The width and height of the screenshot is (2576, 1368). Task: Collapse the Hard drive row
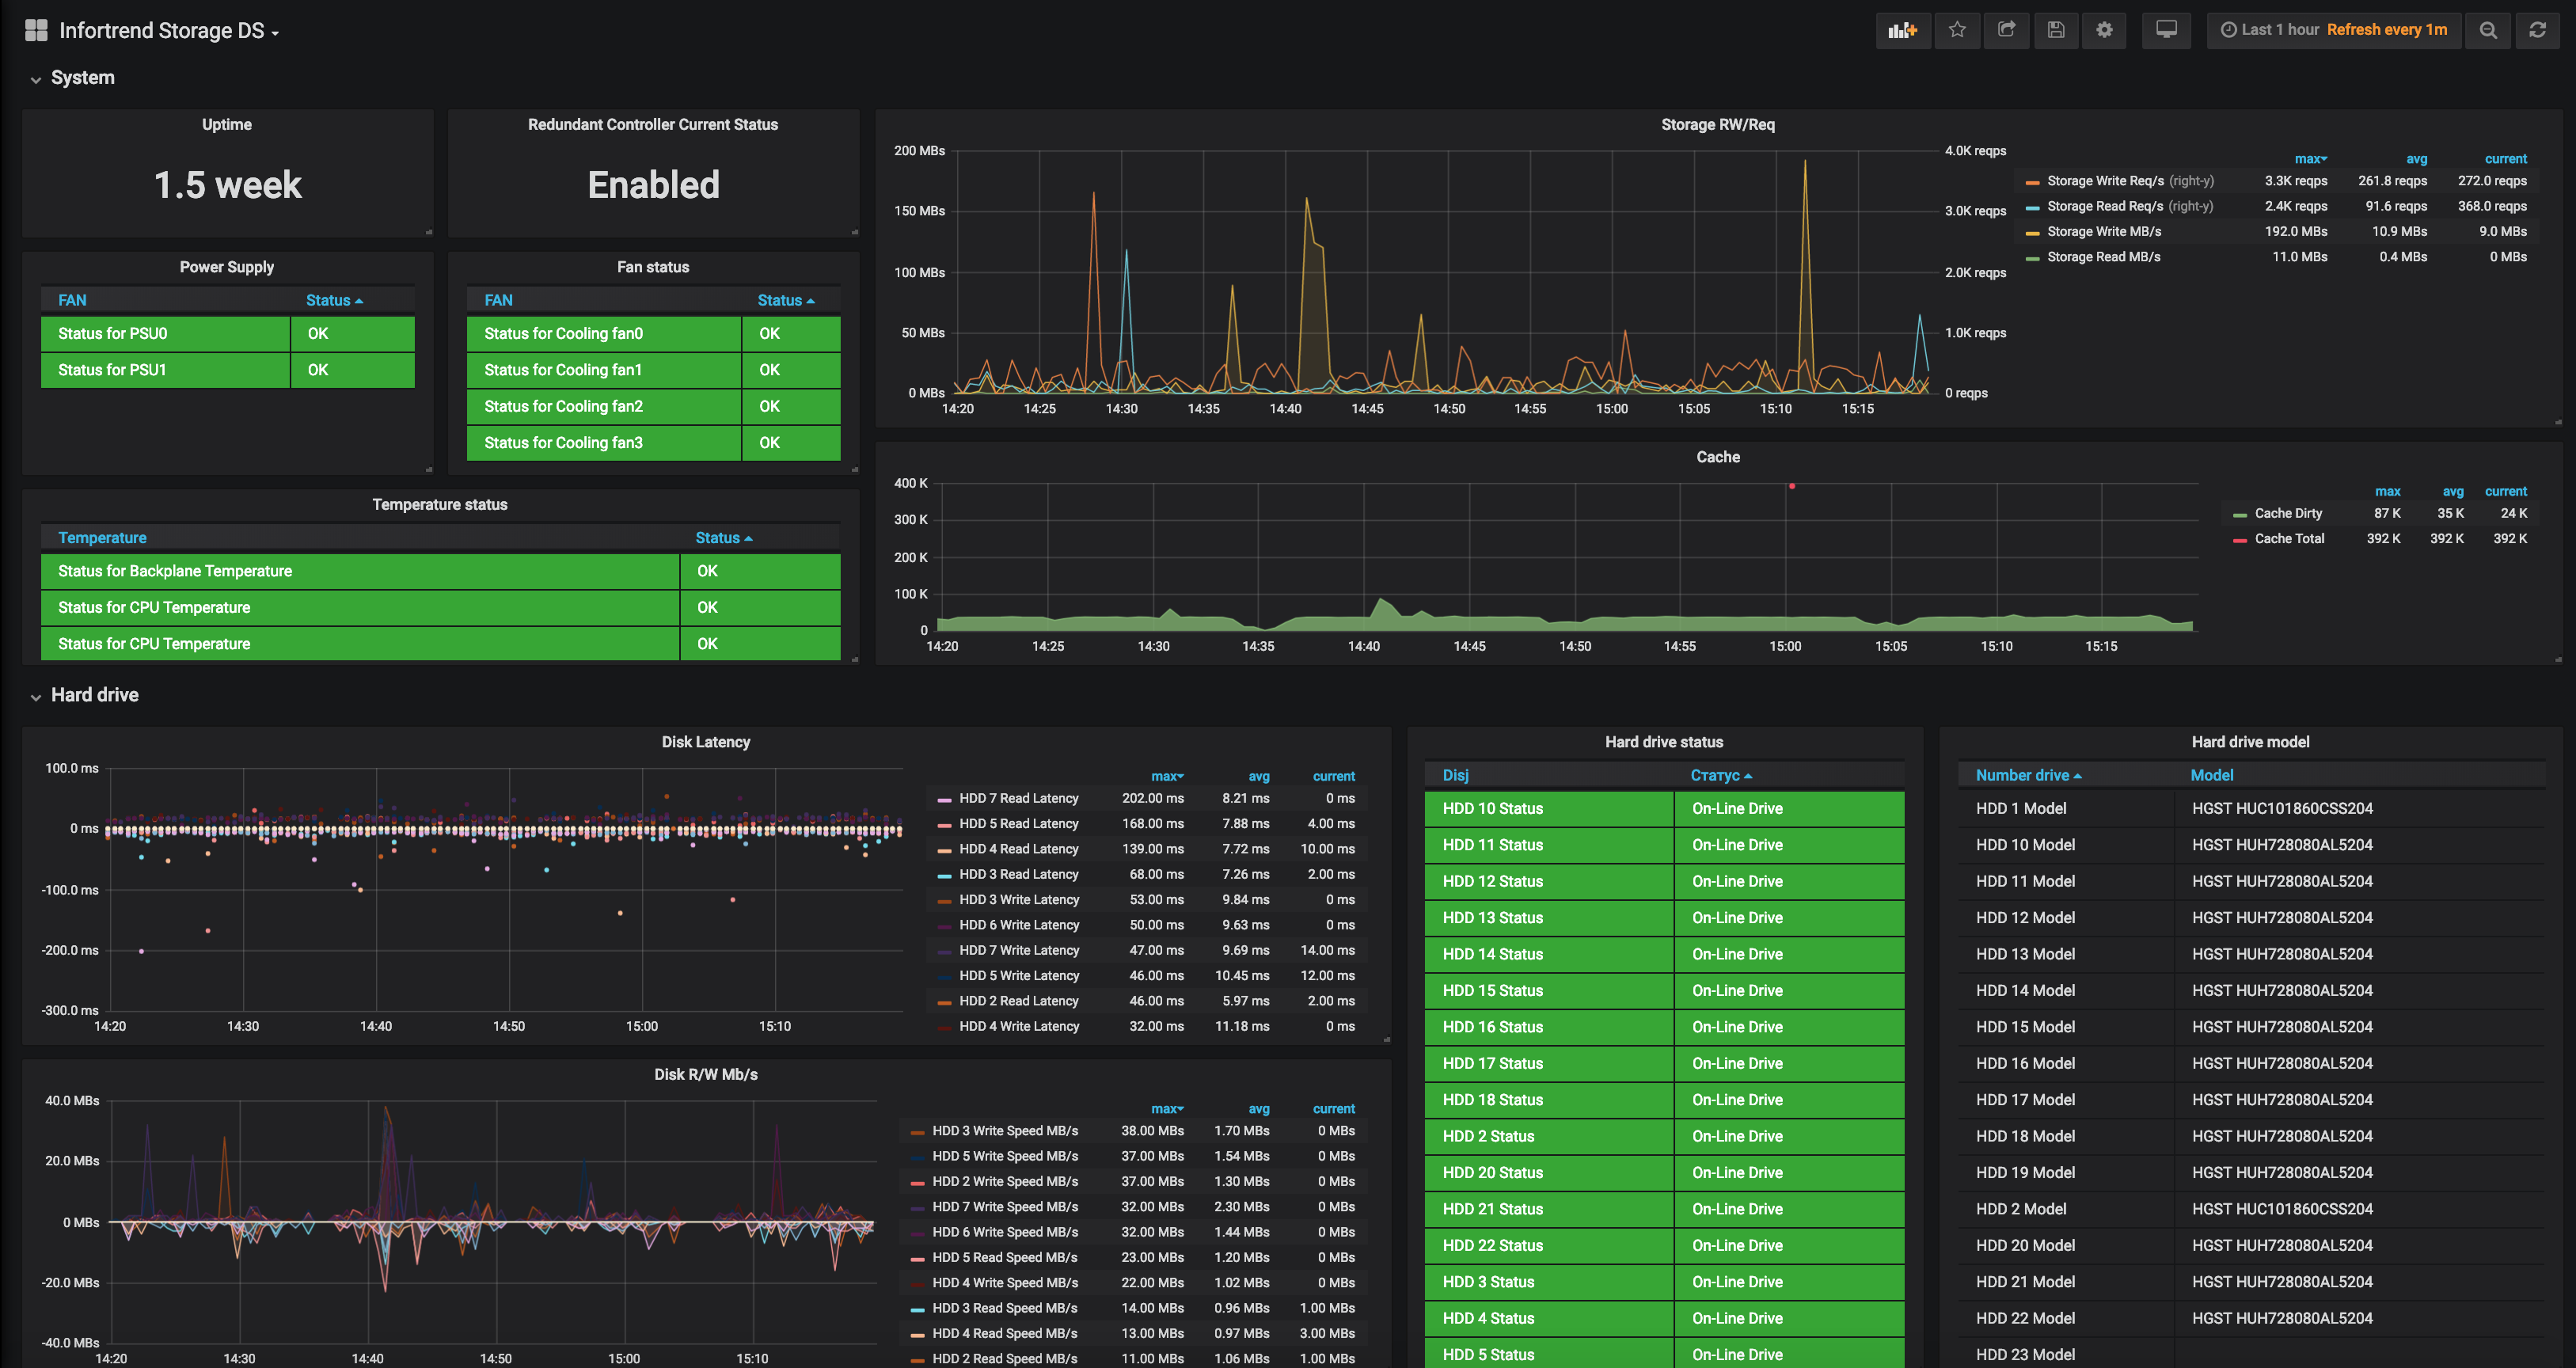[94, 695]
